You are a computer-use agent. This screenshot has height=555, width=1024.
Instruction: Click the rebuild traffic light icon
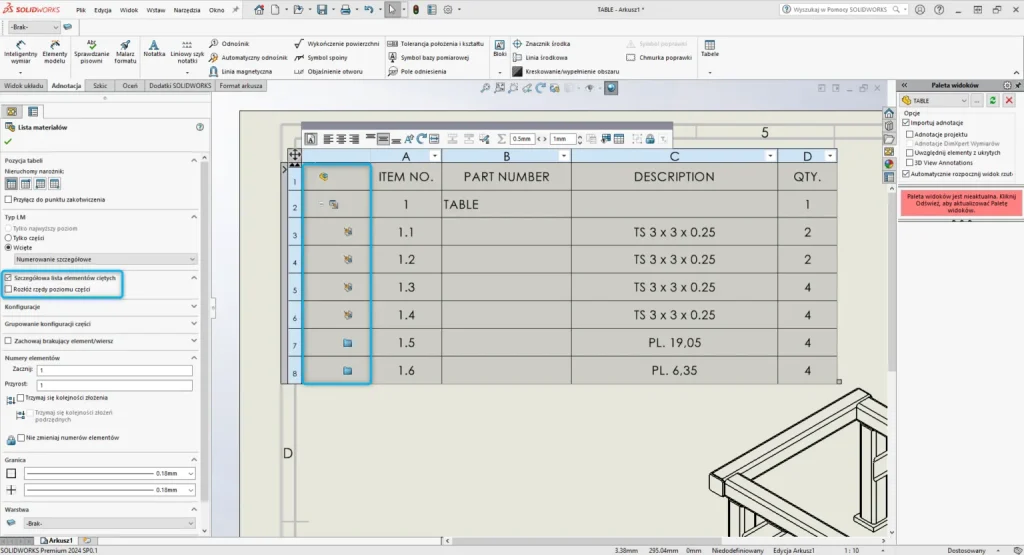pos(415,10)
